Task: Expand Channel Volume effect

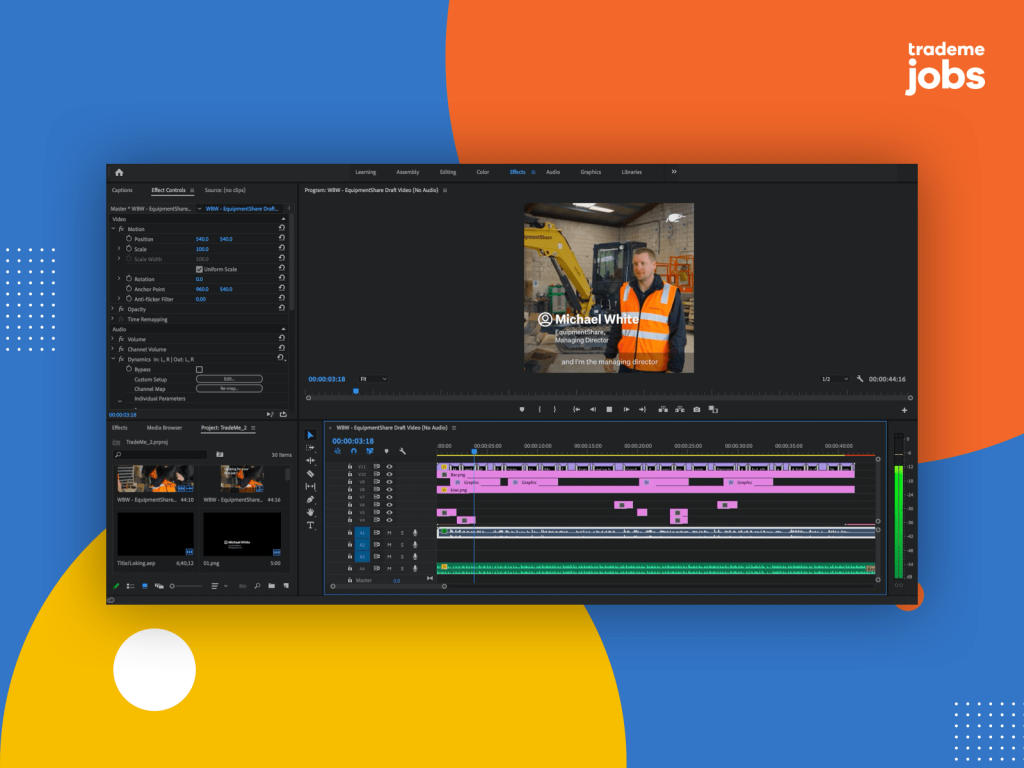Action: coord(113,349)
